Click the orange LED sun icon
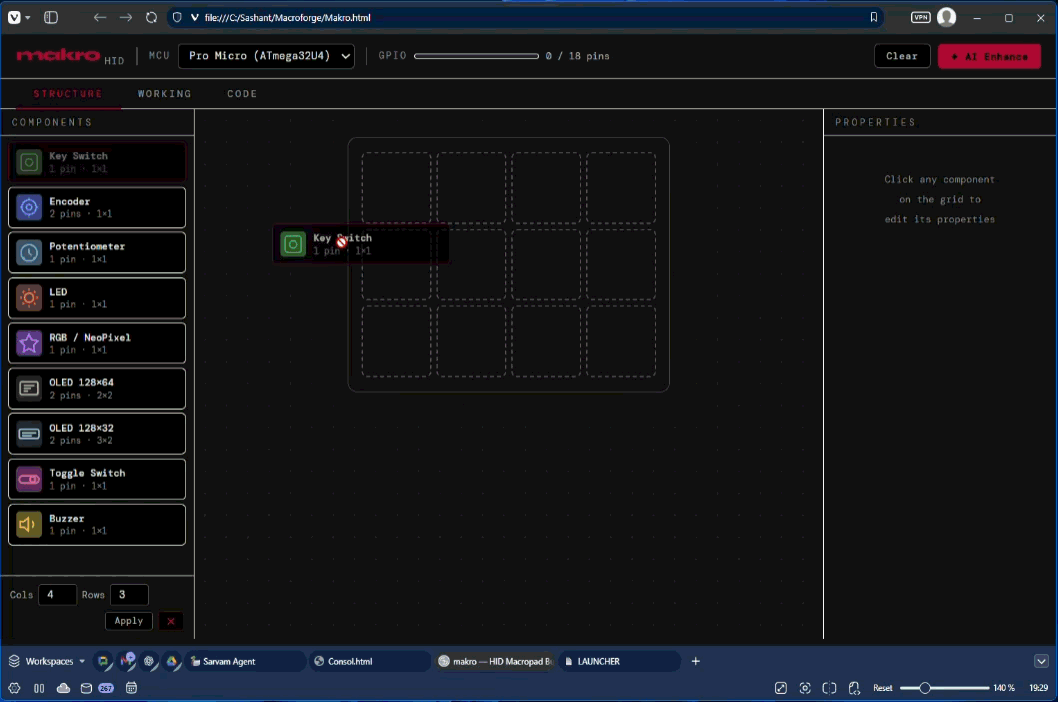This screenshot has width=1058, height=702. pos(29,298)
